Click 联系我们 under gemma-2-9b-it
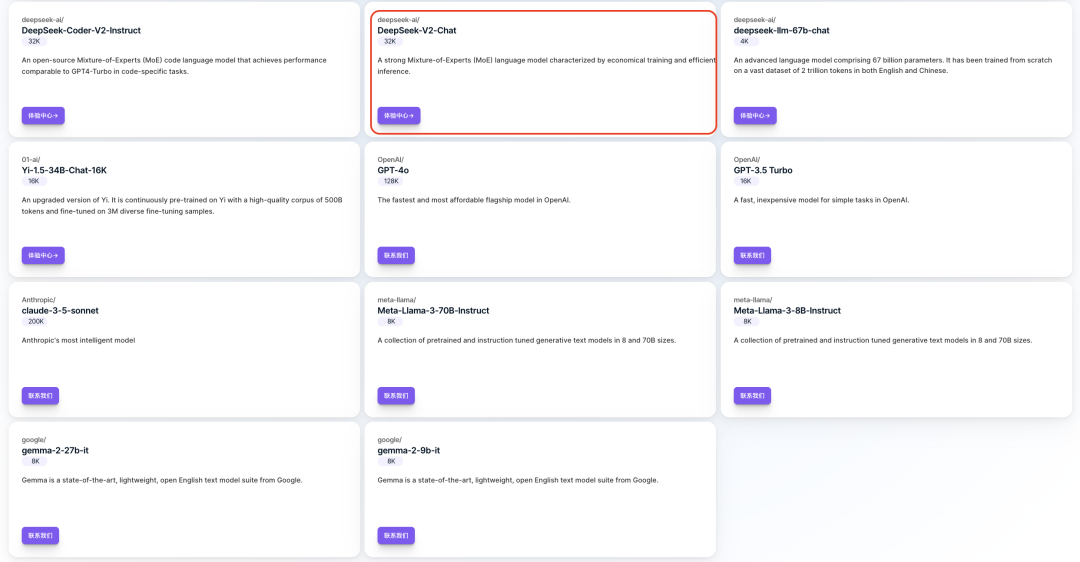This screenshot has width=1080, height=562. (x=396, y=536)
